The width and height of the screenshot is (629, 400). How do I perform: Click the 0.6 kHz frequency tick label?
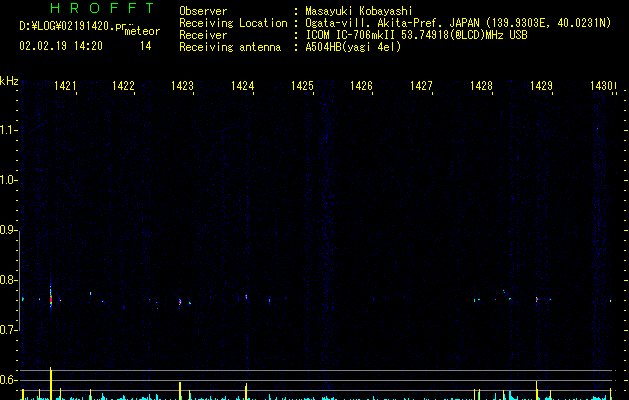click(x=8, y=380)
